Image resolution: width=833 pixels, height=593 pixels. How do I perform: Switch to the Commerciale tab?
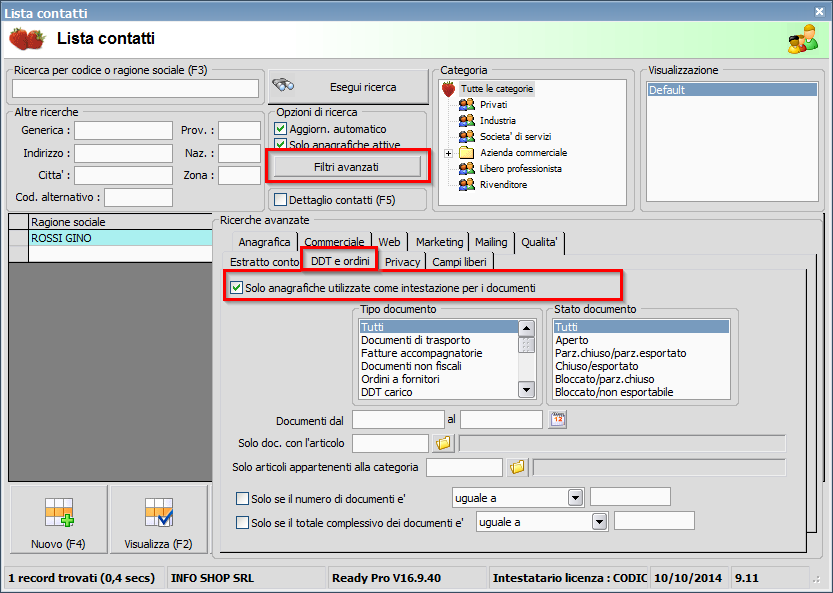coord(334,242)
